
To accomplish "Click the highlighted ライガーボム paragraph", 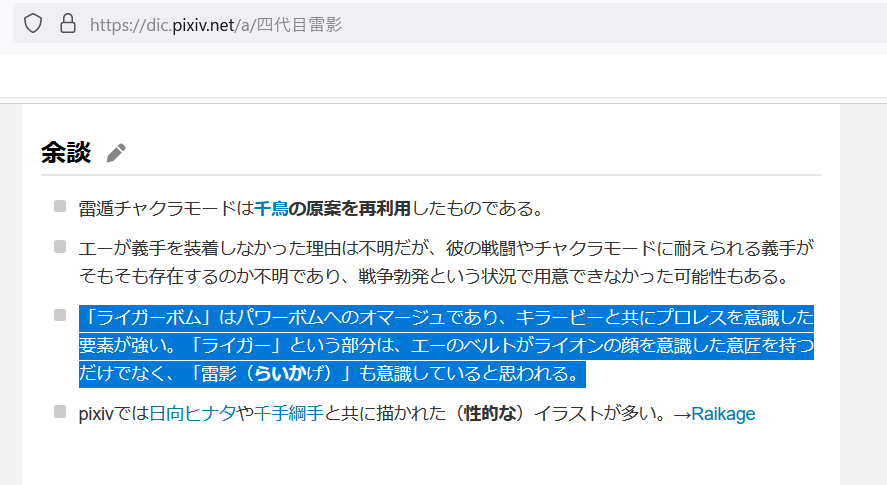I will (446, 346).
